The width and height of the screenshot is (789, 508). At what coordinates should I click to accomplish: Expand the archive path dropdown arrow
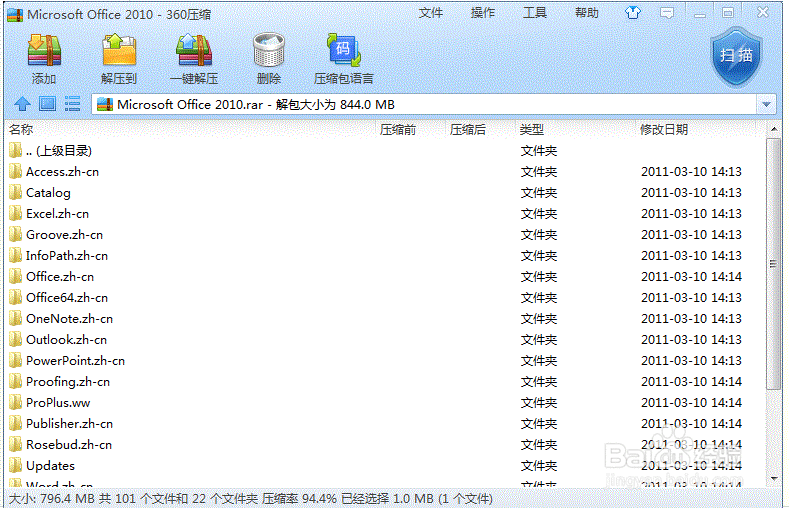766,105
